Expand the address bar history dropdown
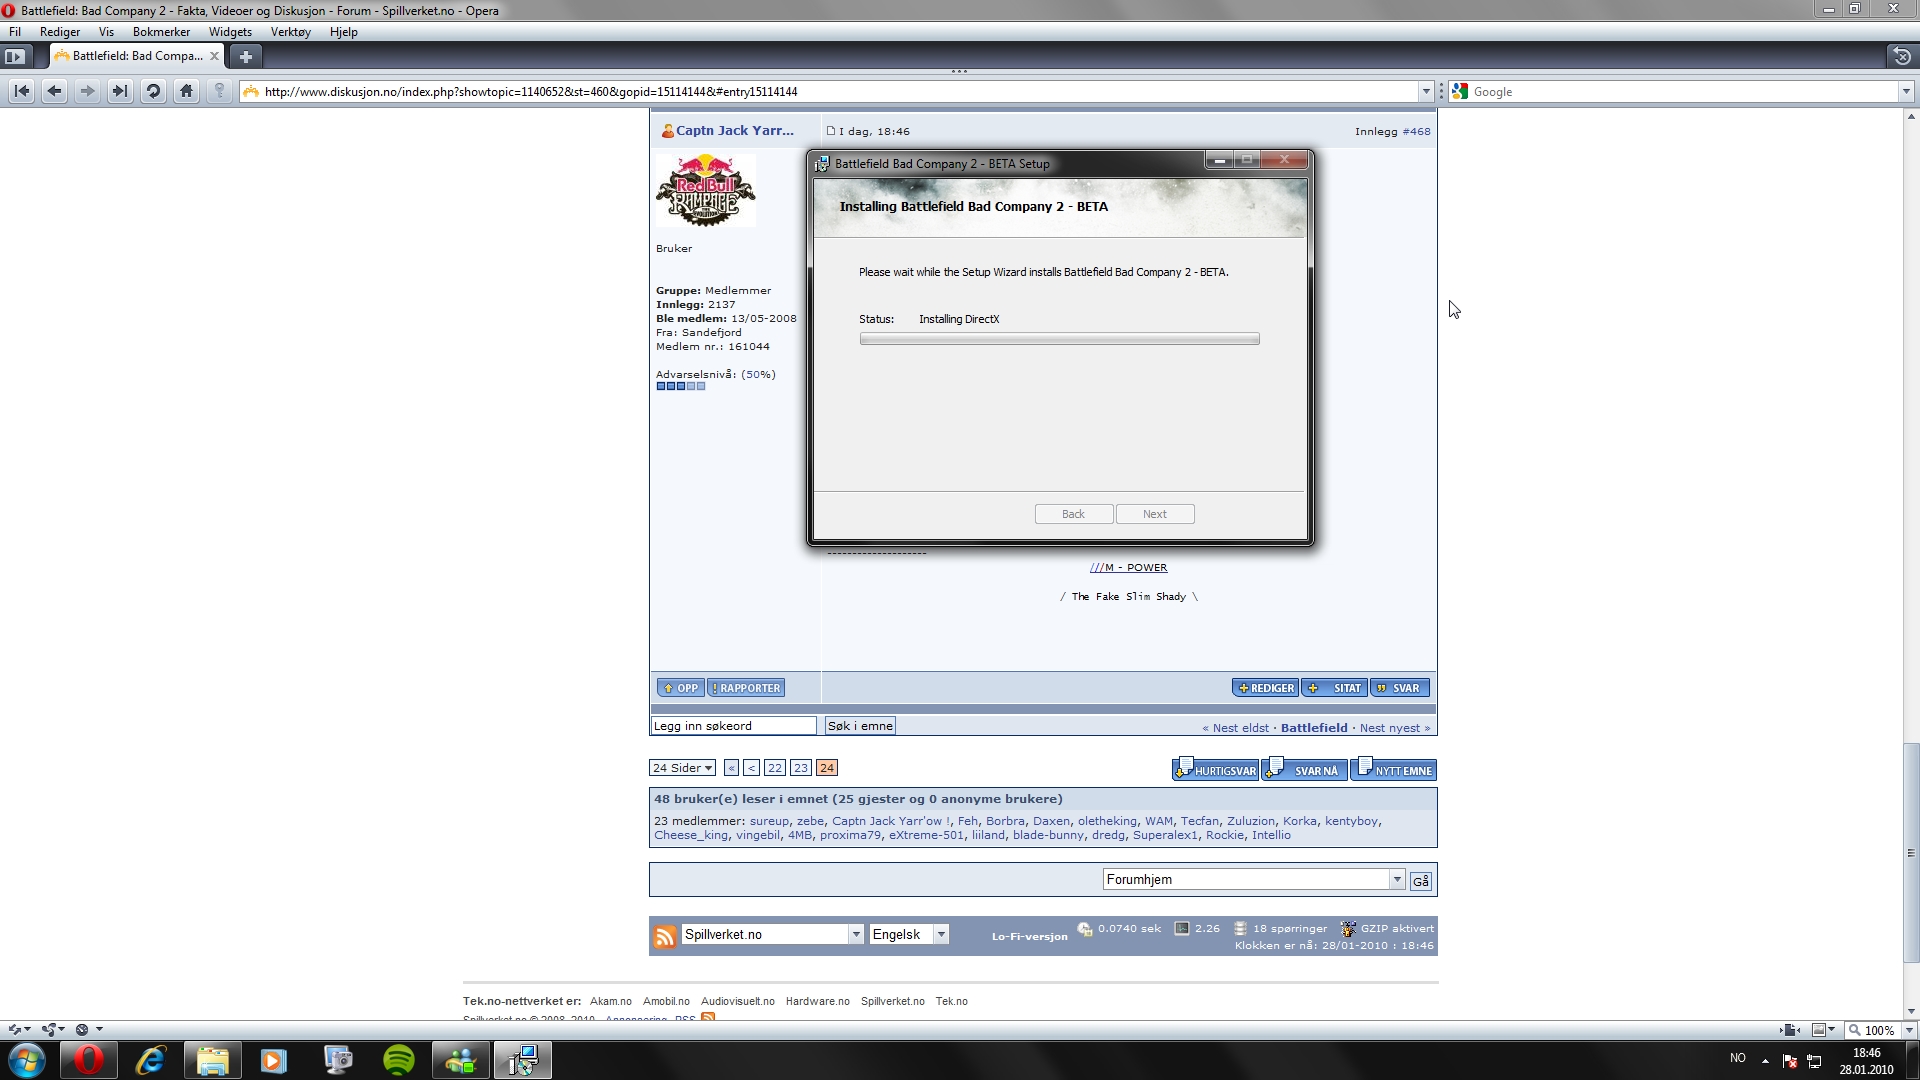This screenshot has height=1080, width=1920. pos(1426,91)
